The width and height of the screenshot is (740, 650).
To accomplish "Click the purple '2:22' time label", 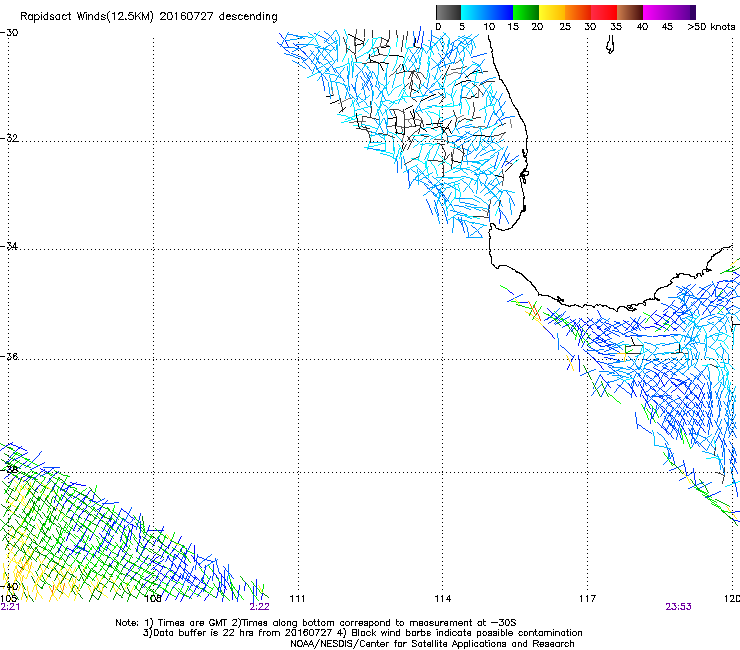I will click(259, 607).
